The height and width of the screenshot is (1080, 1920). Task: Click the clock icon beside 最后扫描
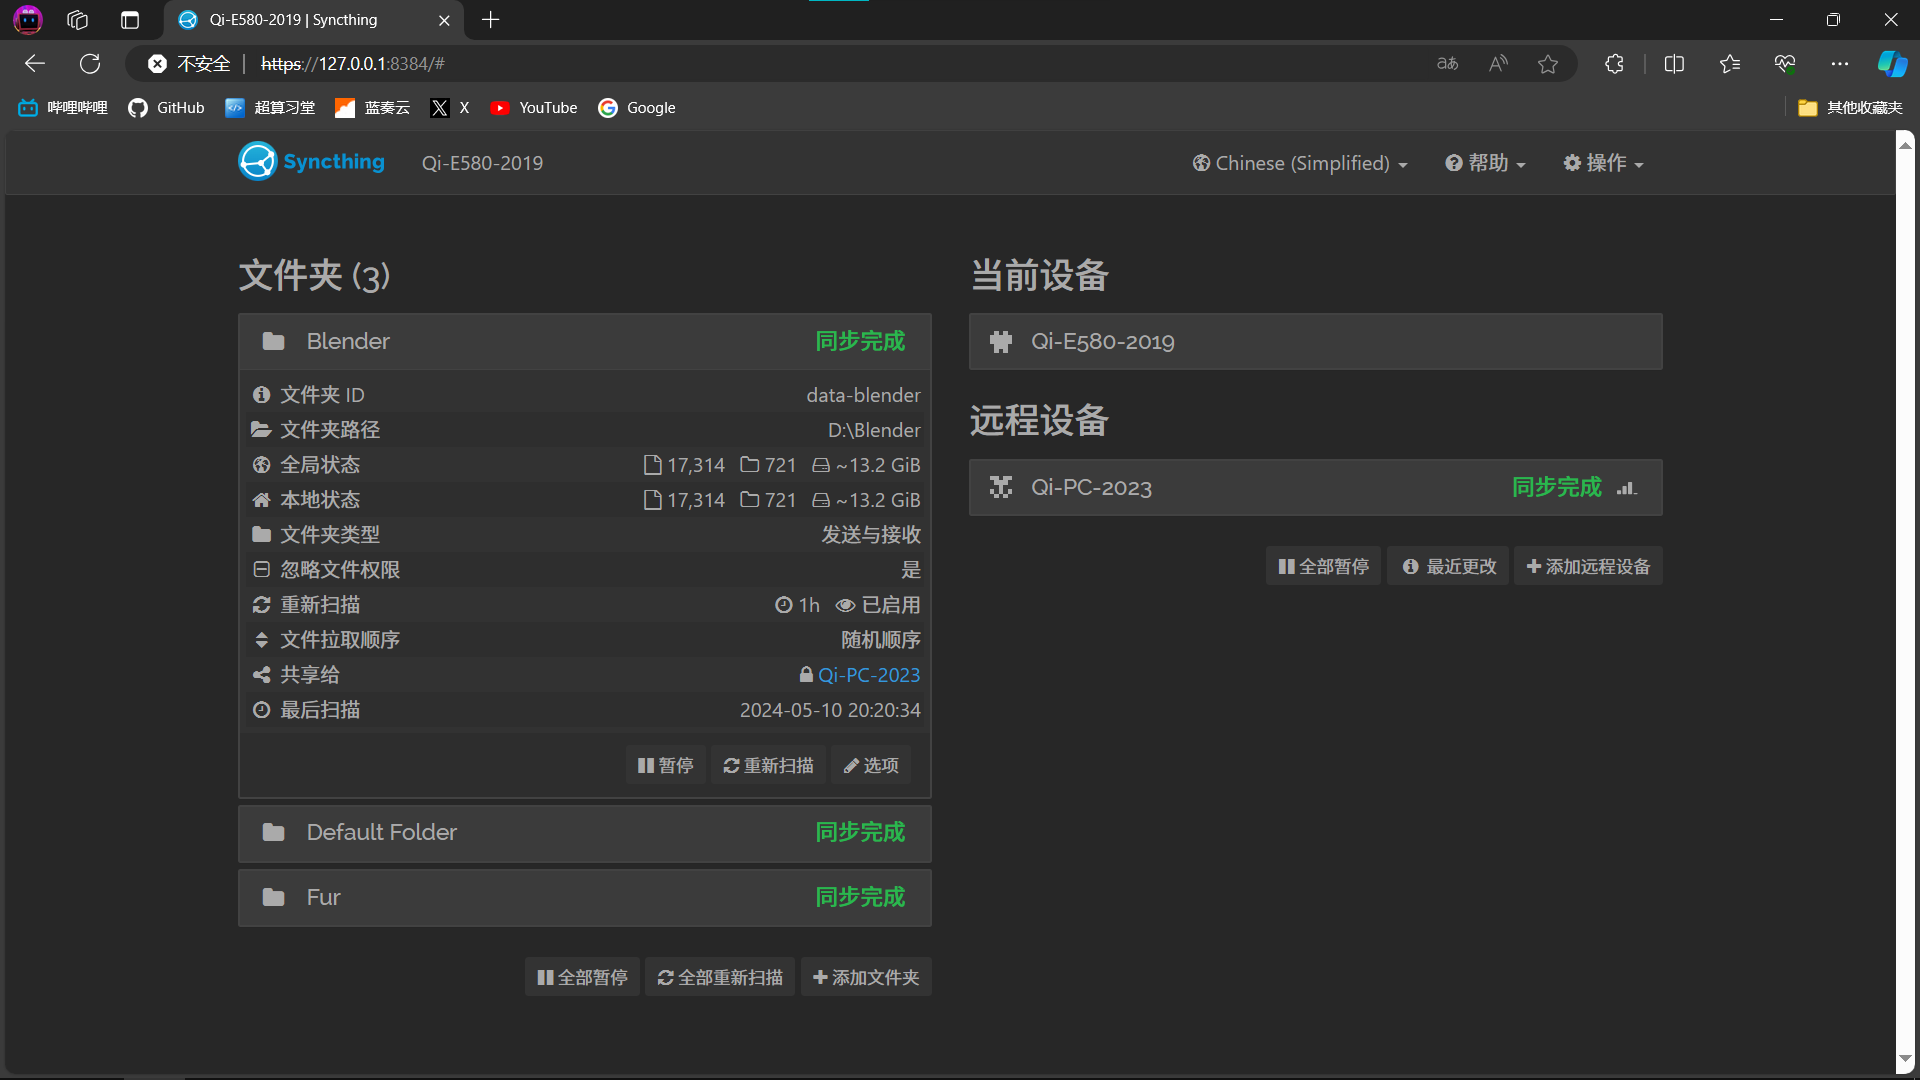coord(261,709)
